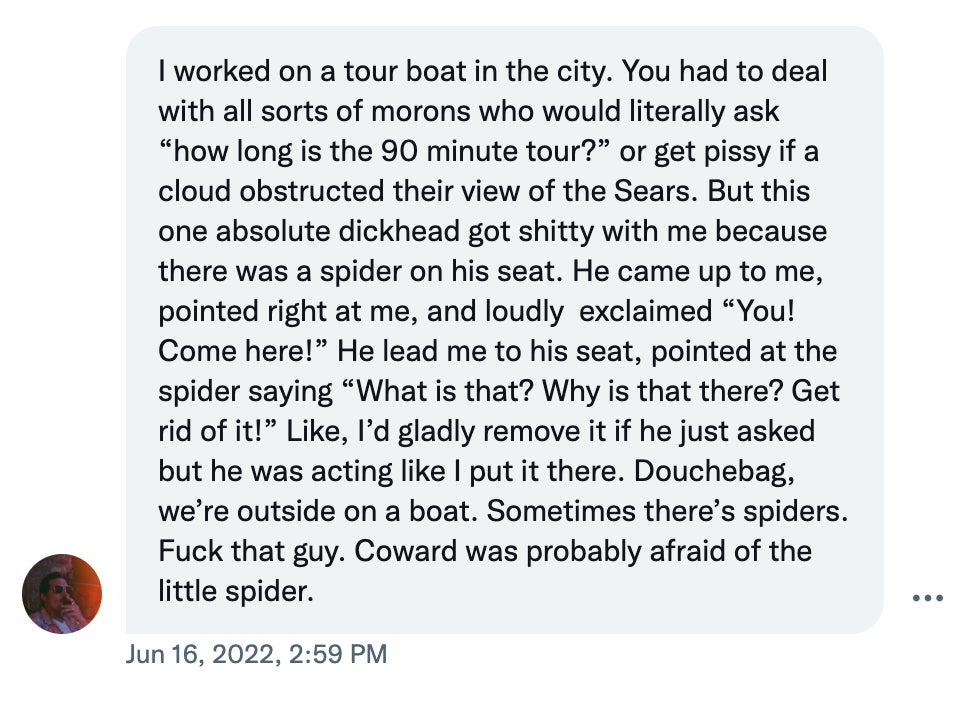Click the final words "little spider."
Image resolution: width=968 pixels, height=706 pixels.
pyautogui.click(x=236, y=592)
